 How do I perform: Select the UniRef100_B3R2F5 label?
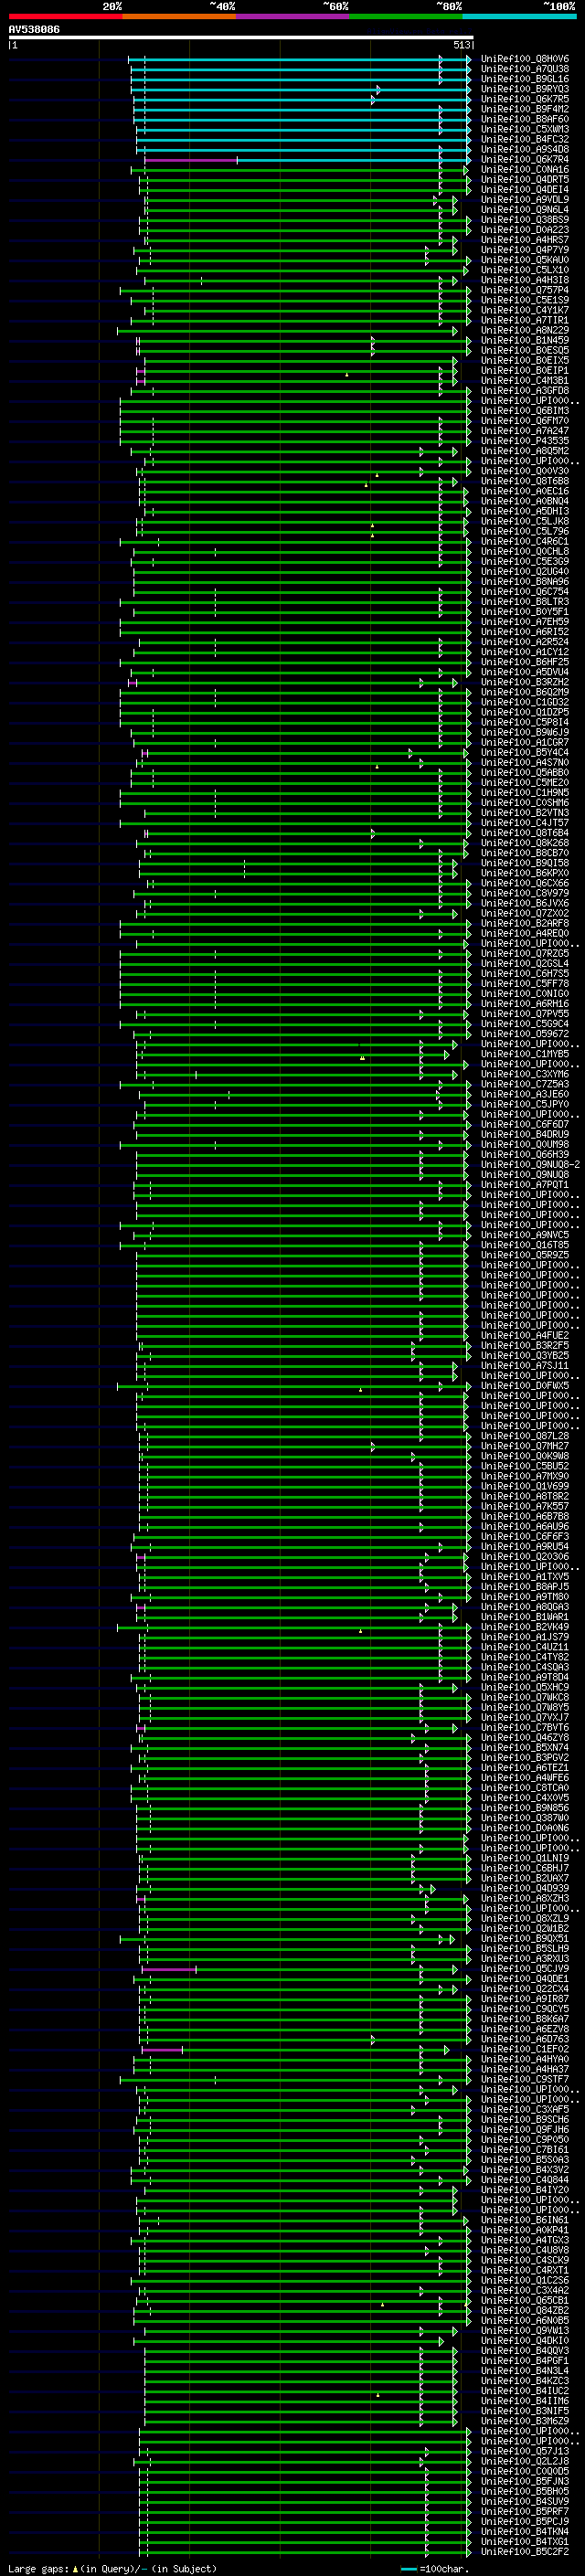(x=524, y=1345)
